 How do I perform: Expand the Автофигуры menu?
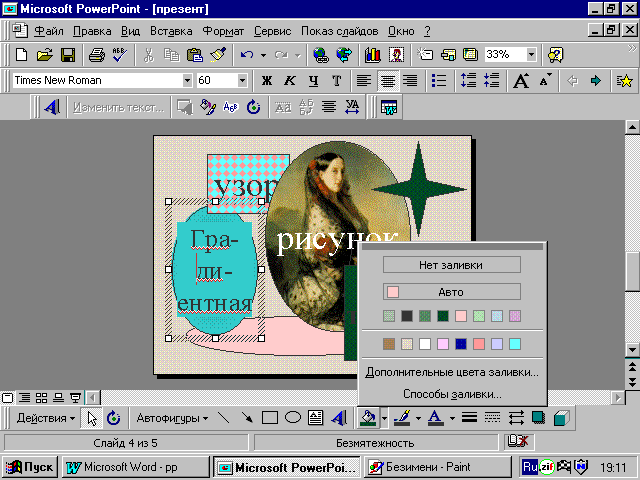[172, 418]
